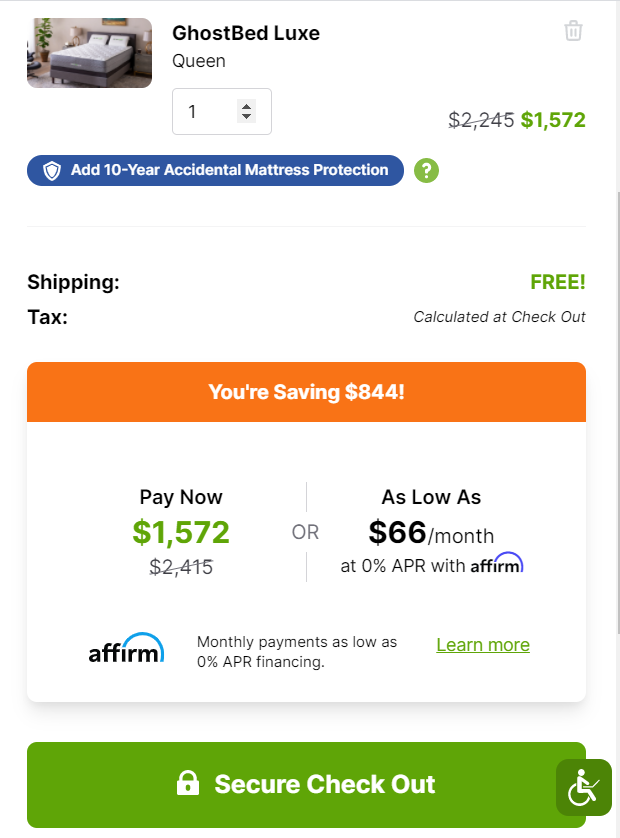This screenshot has height=838, width=620.
Task: Click the You're Saving $844 banner
Action: (306, 392)
